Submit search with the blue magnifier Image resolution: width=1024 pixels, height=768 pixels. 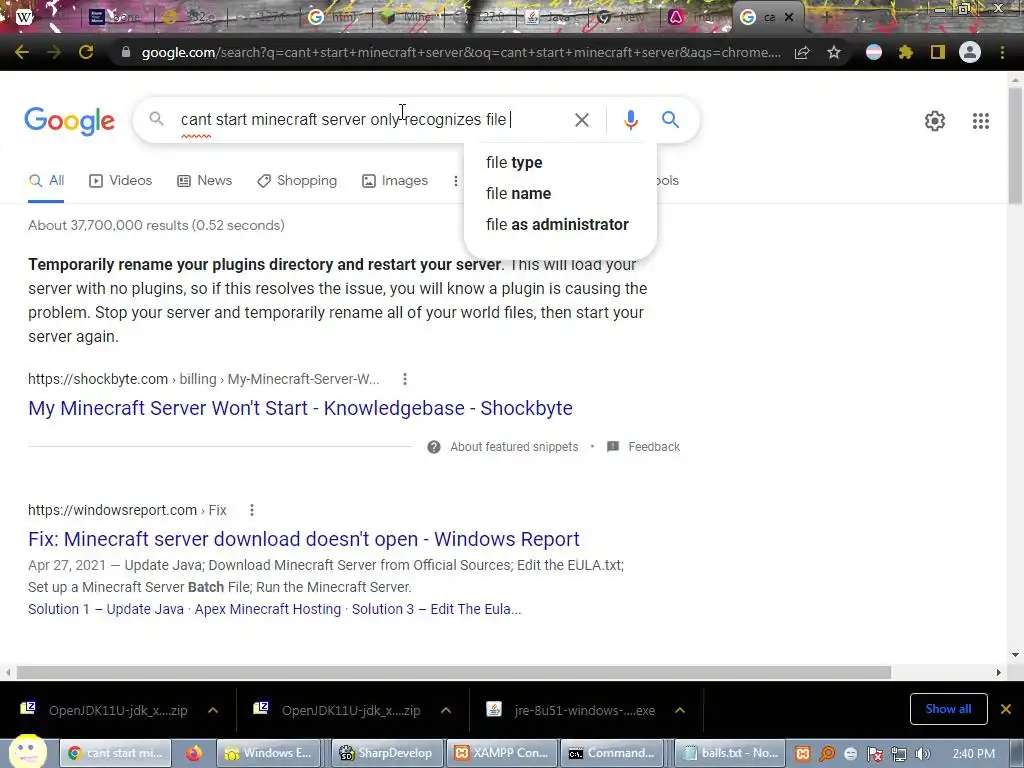[x=670, y=120]
